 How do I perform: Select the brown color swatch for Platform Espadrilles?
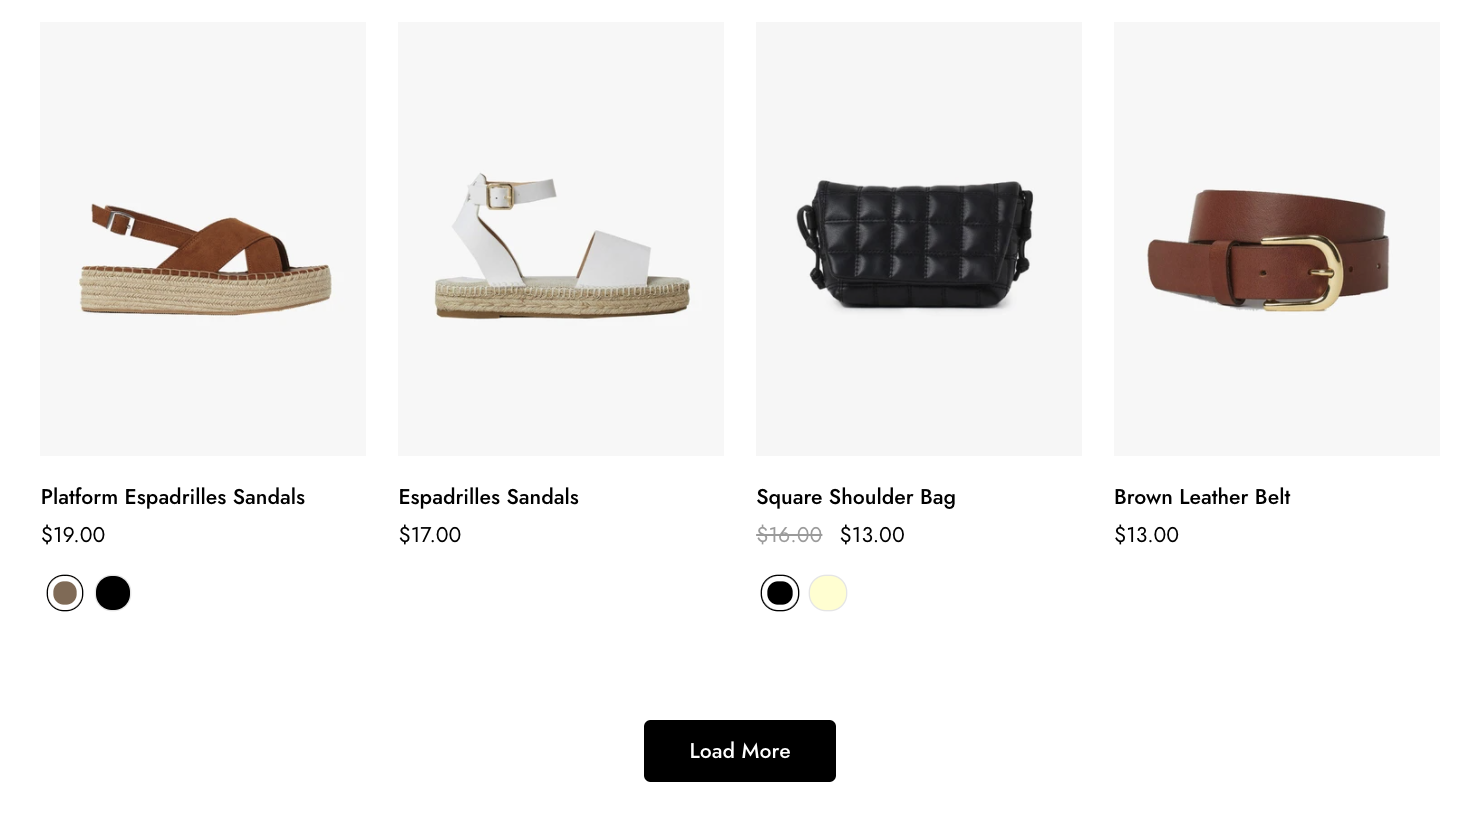click(x=65, y=593)
